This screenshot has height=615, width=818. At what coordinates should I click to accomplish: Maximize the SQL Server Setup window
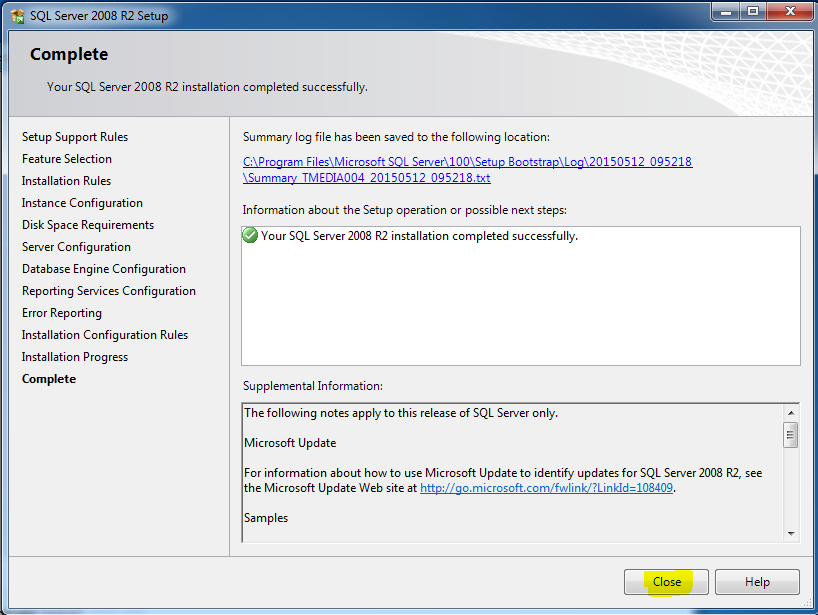tap(752, 11)
